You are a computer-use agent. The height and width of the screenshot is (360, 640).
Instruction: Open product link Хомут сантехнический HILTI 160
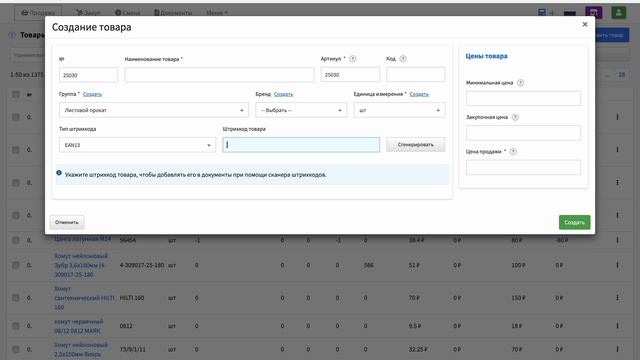pyautogui.click(x=84, y=298)
